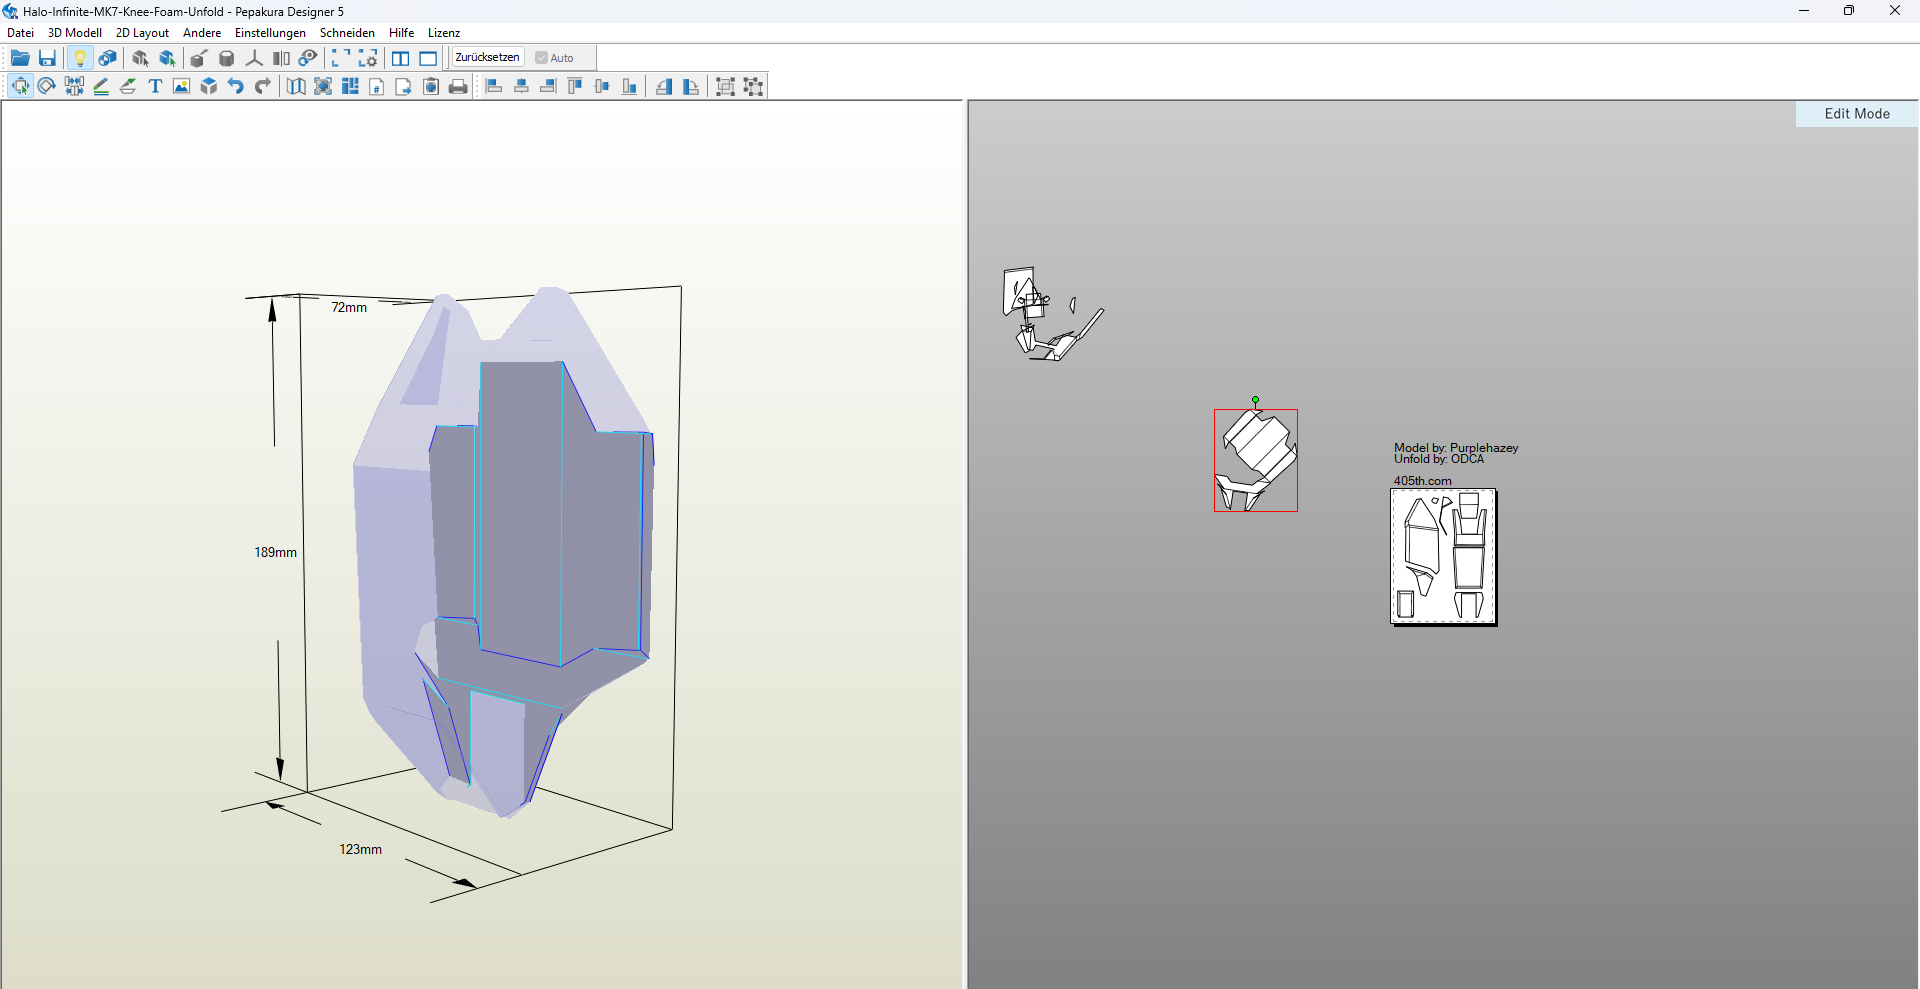The image size is (1920, 989).
Task: Open the 3D Modell menu
Action: 75,33
